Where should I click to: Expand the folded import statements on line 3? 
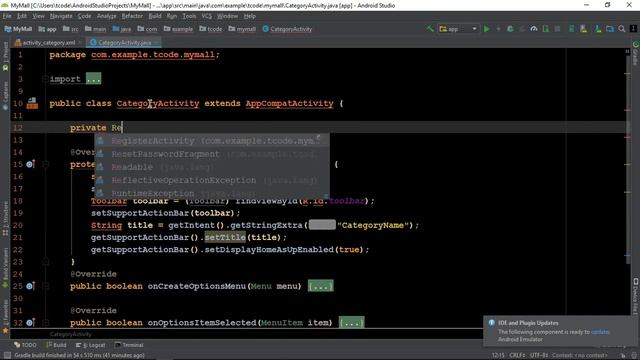pos(93,79)
